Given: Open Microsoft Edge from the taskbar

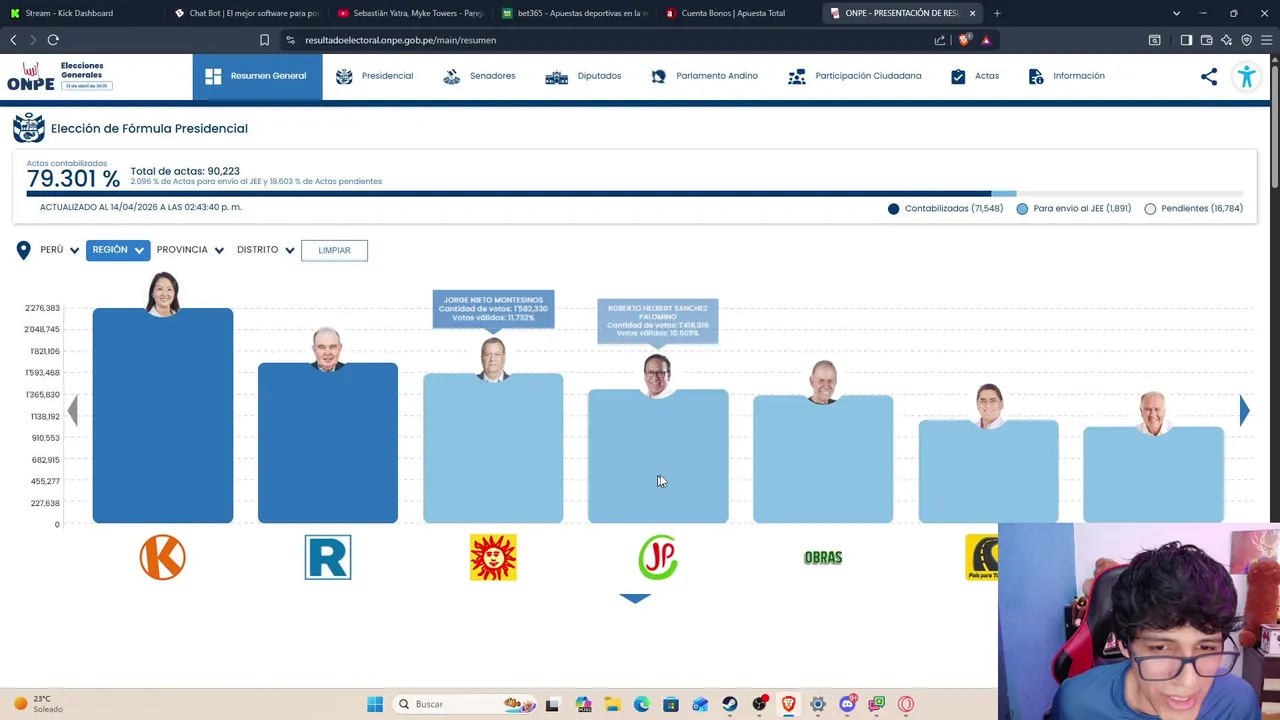Looking at the screenshot, I should click(641, 704).
